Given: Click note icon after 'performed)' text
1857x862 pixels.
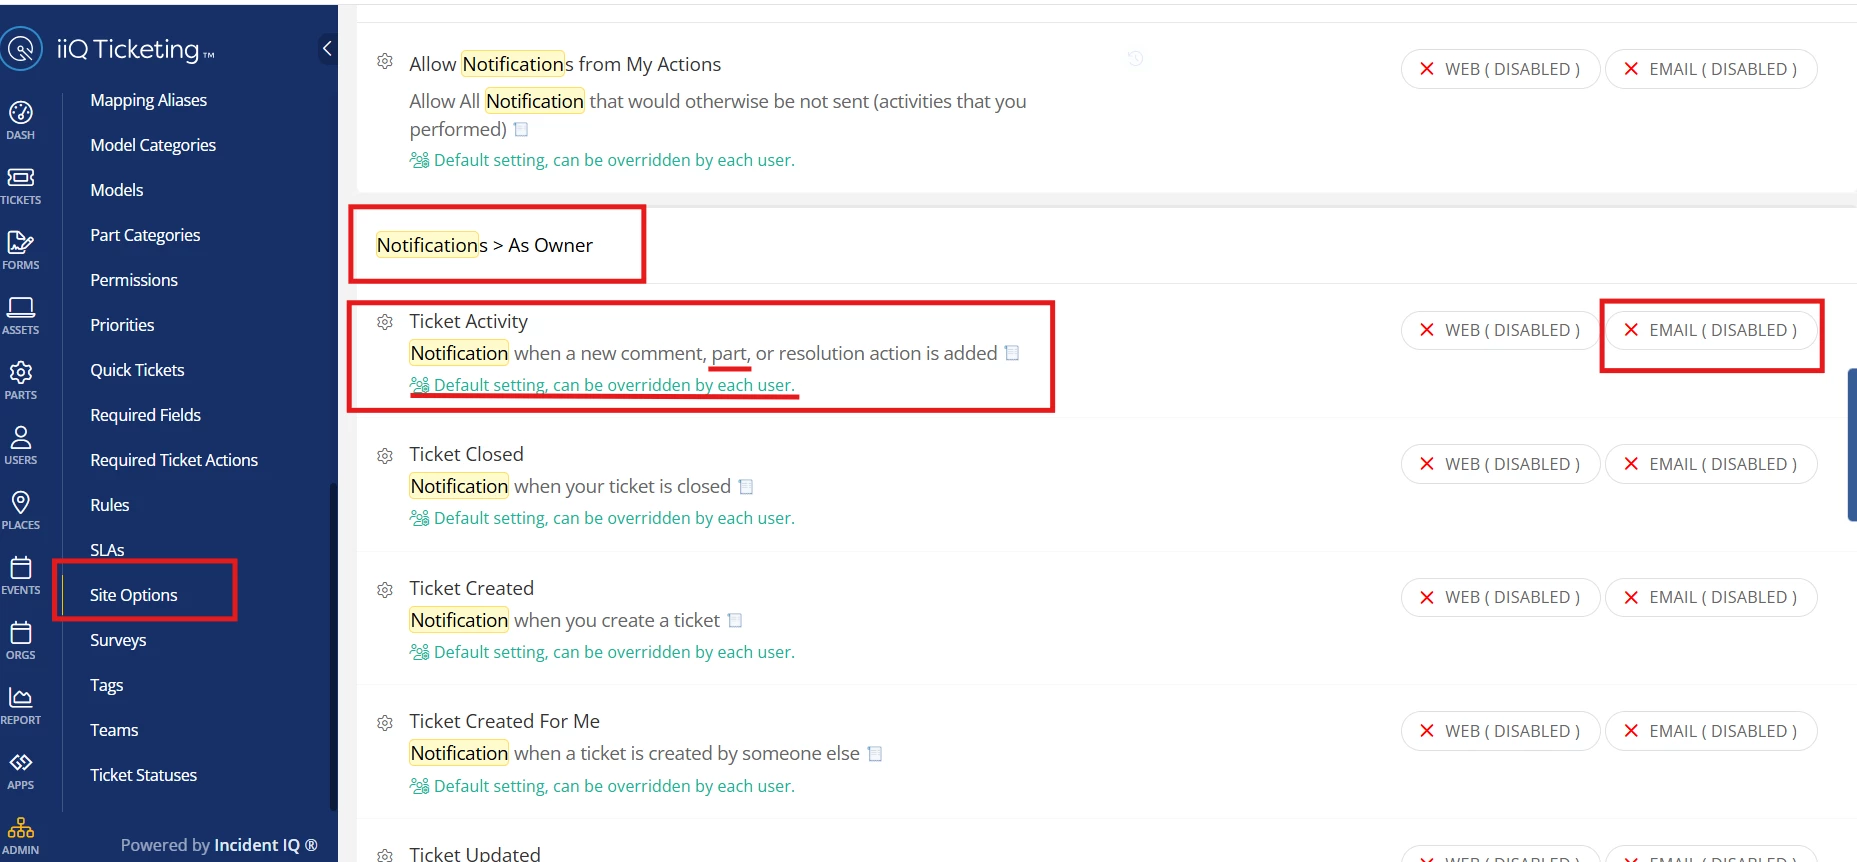Looking at the screenshot, I should [521, 129].
